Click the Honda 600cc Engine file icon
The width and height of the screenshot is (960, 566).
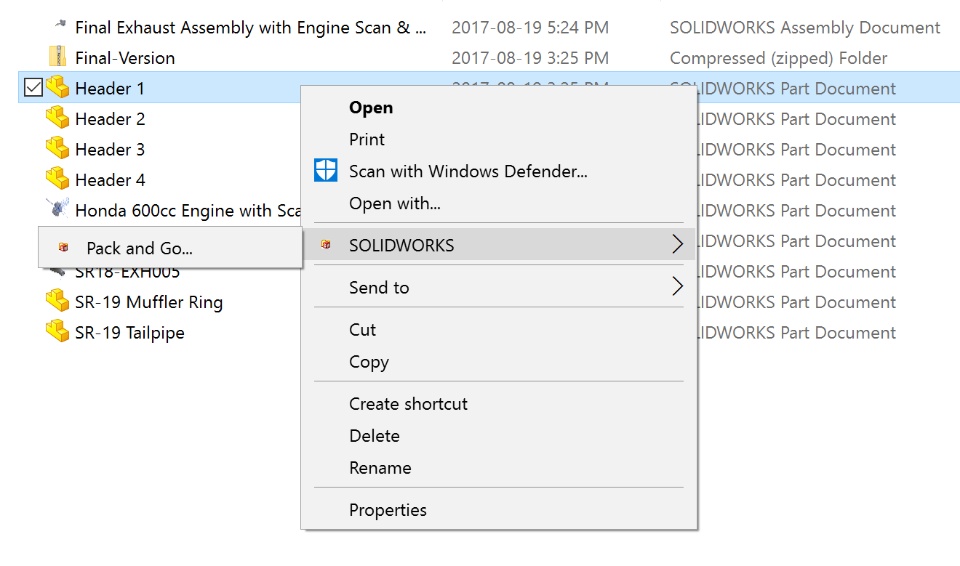tap(58, 208)
